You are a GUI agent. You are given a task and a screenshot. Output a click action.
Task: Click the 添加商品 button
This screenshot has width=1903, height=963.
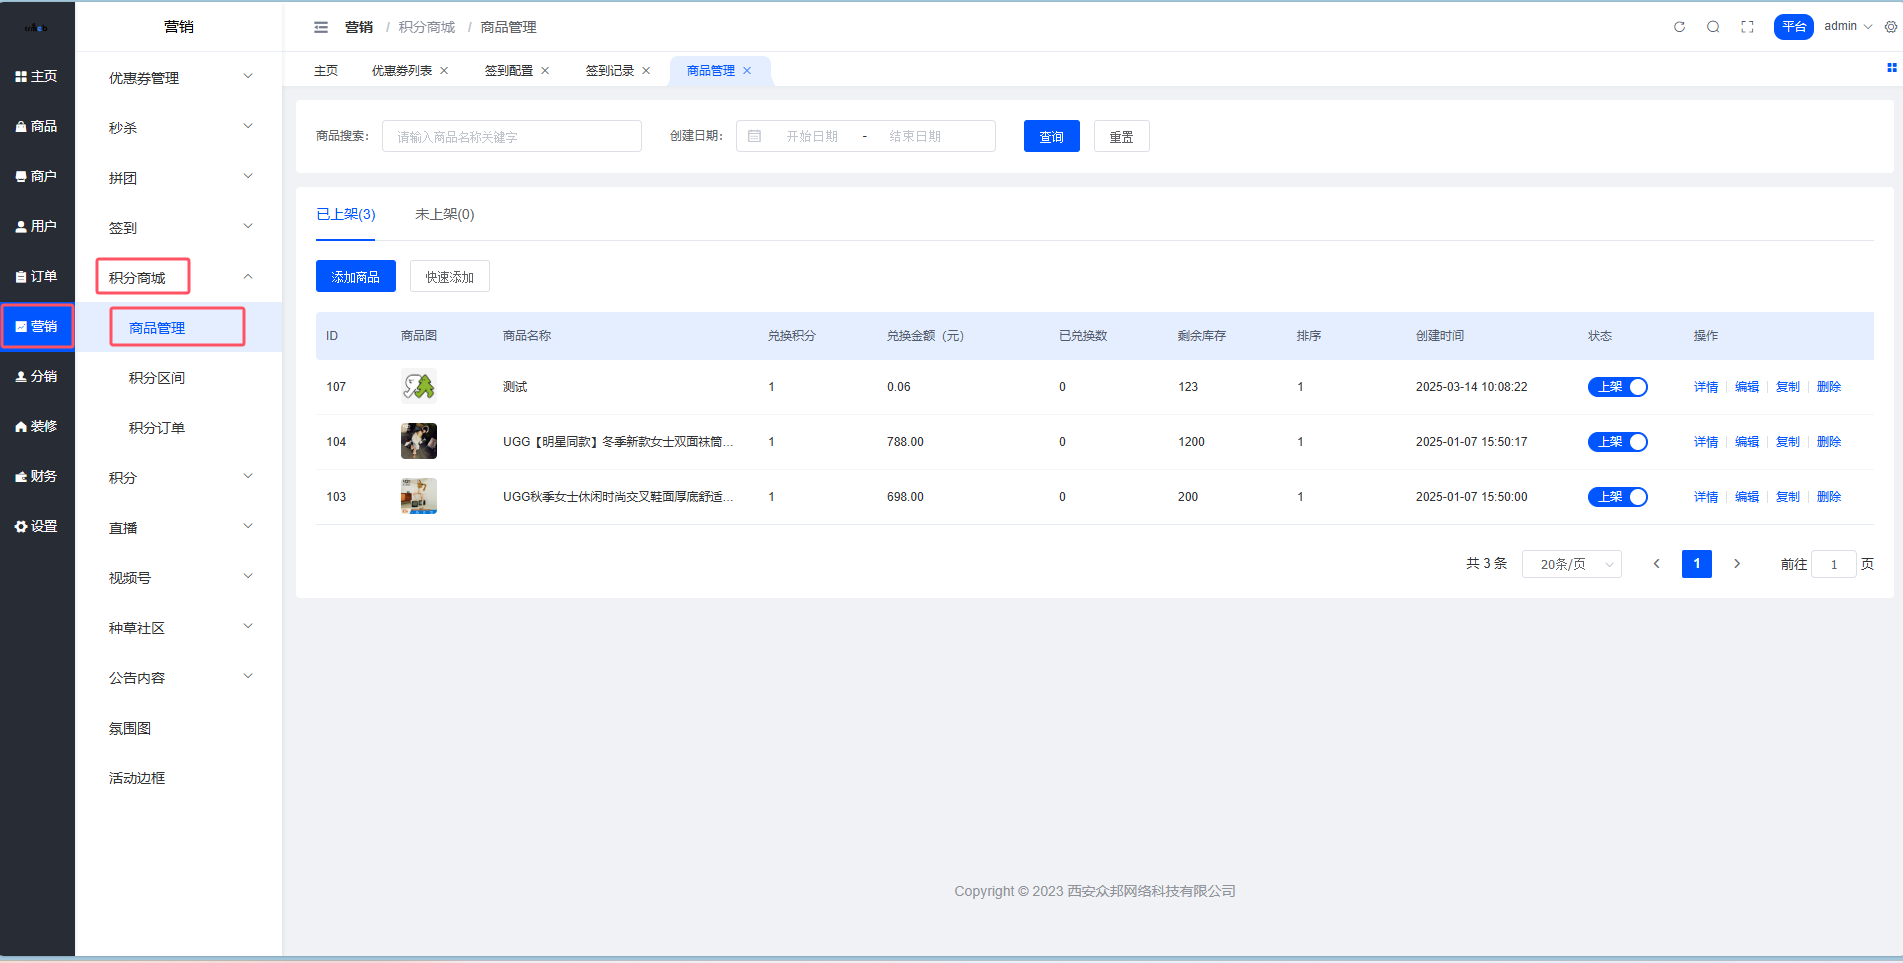355,277
